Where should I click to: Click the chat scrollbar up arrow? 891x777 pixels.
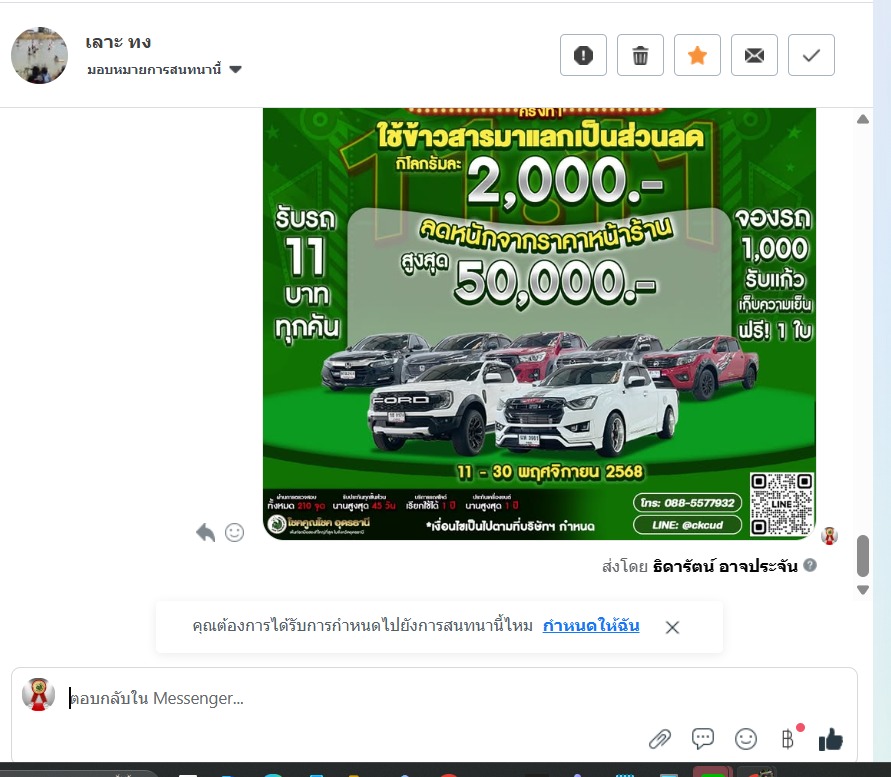(863, 119)
